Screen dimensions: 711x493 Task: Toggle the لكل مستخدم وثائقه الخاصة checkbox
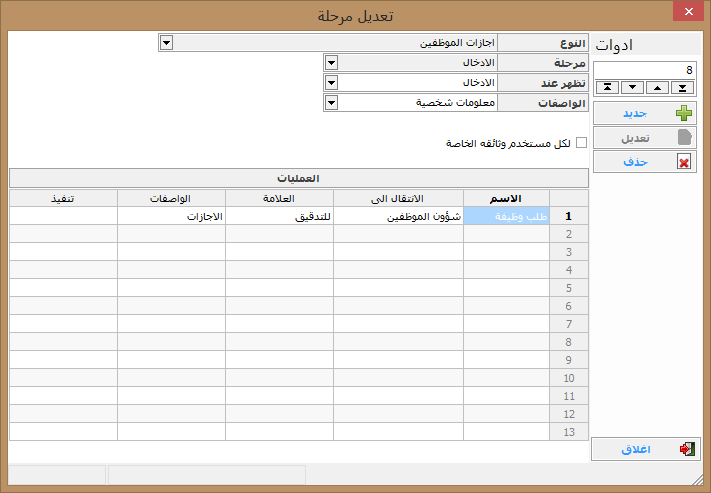[582, 143]
